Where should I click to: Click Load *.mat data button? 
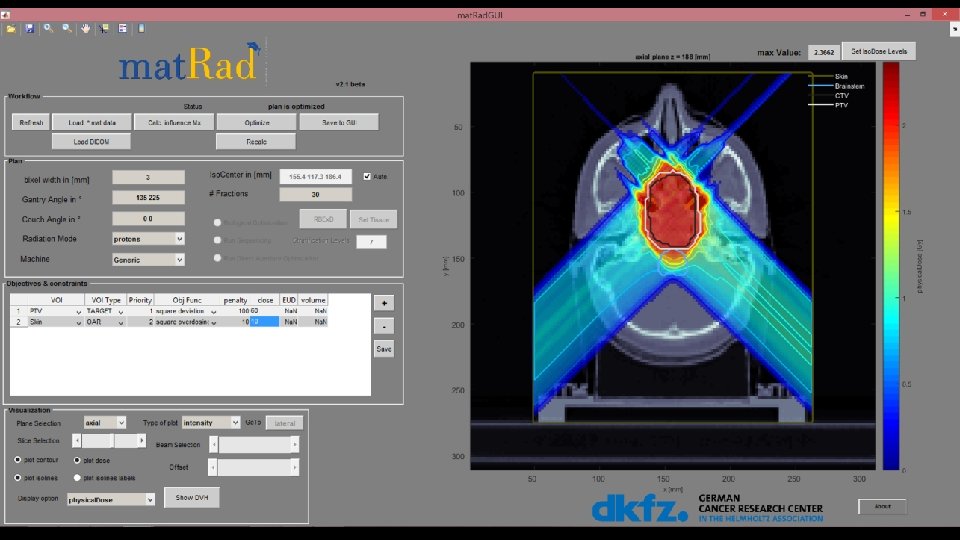[x=92, y=122]
